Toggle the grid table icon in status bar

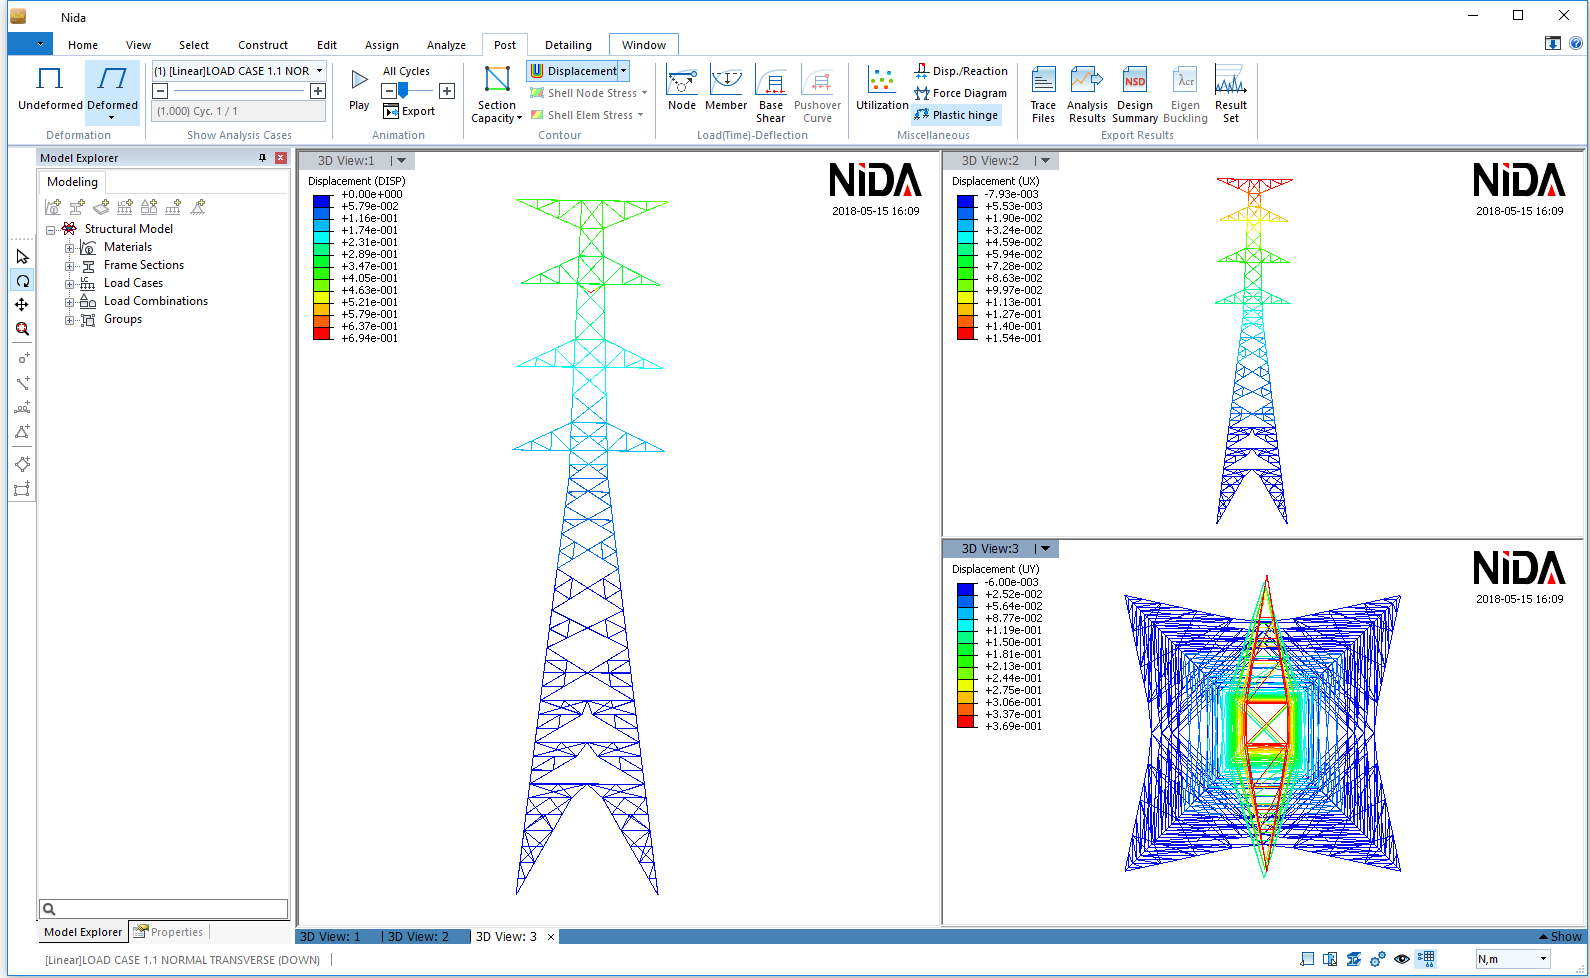coord(1426,959)
